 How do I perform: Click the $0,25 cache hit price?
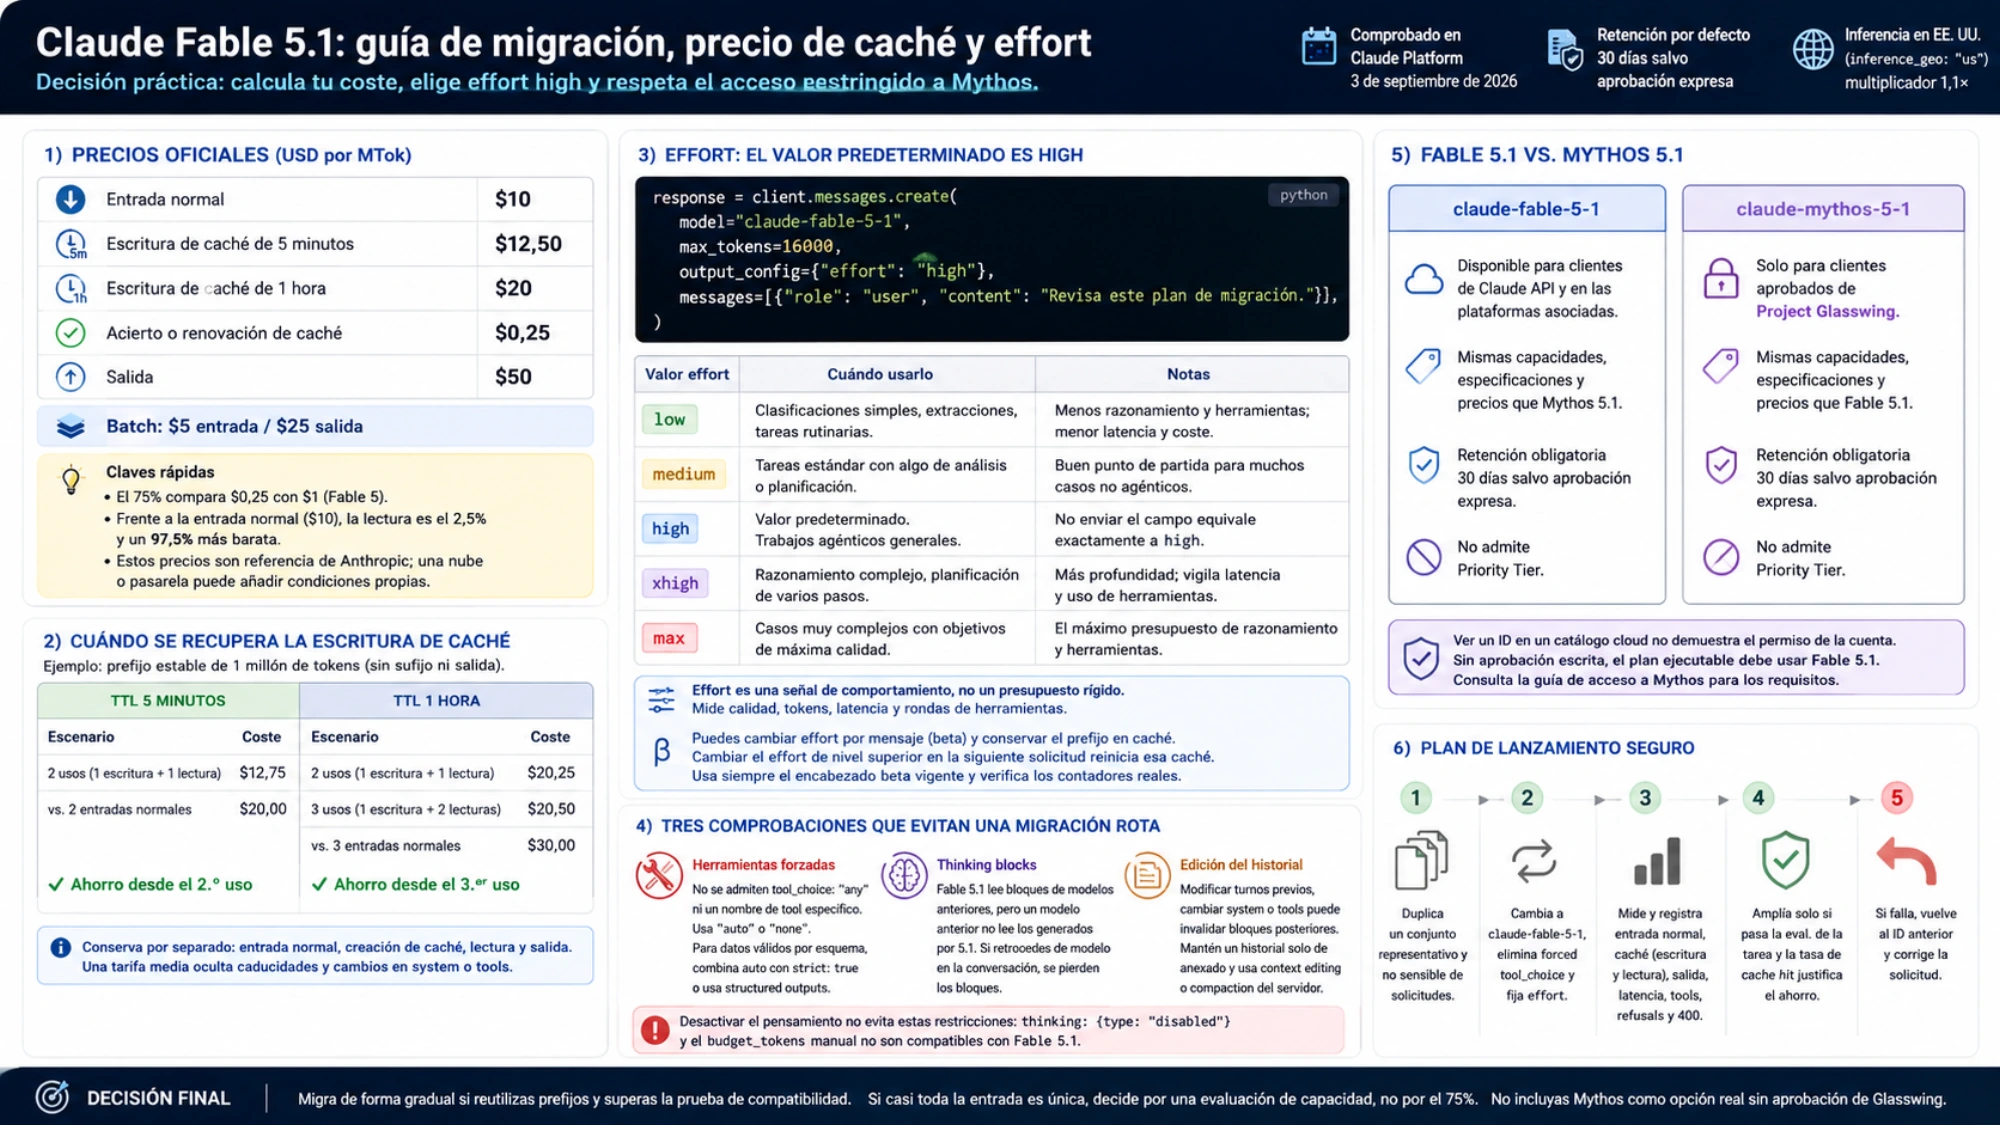point(522,333)
